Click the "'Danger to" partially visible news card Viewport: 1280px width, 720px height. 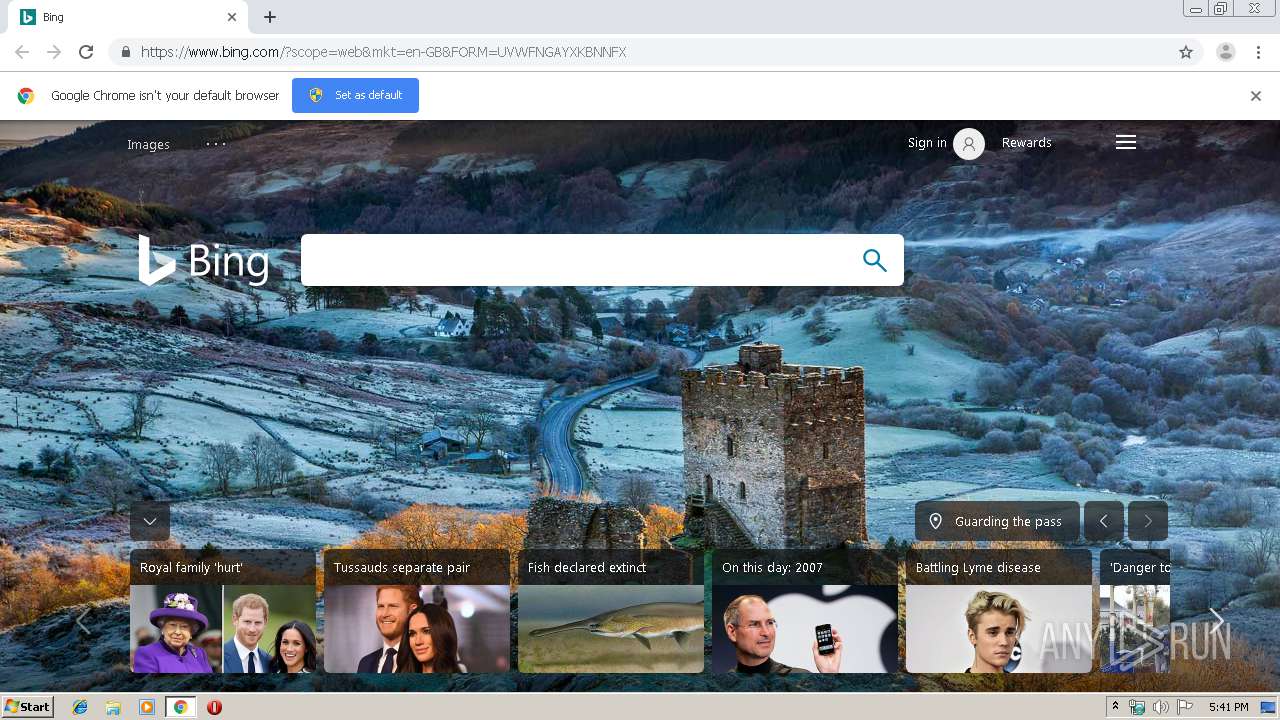[1135, 611]
